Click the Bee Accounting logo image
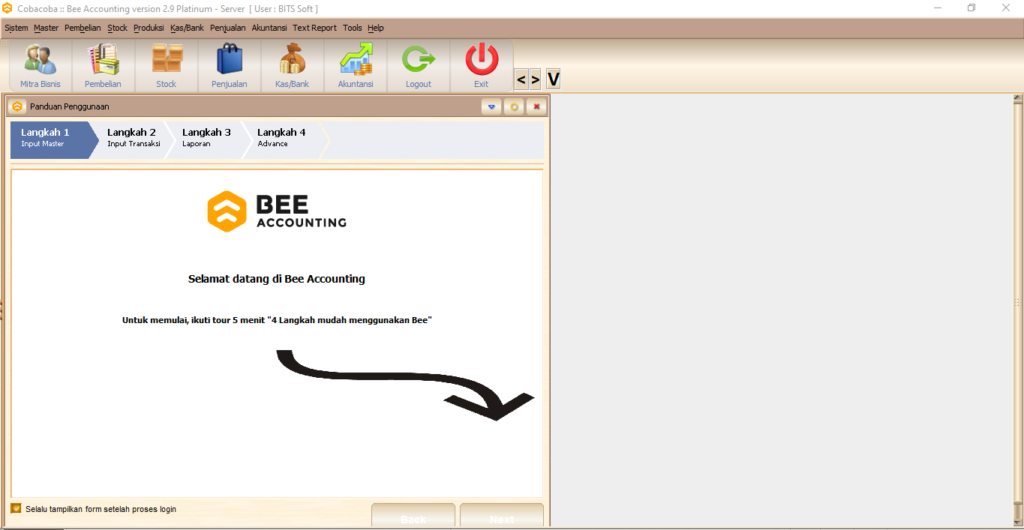The width and height of the screenshot is (1024, 530). coord(277,211)
